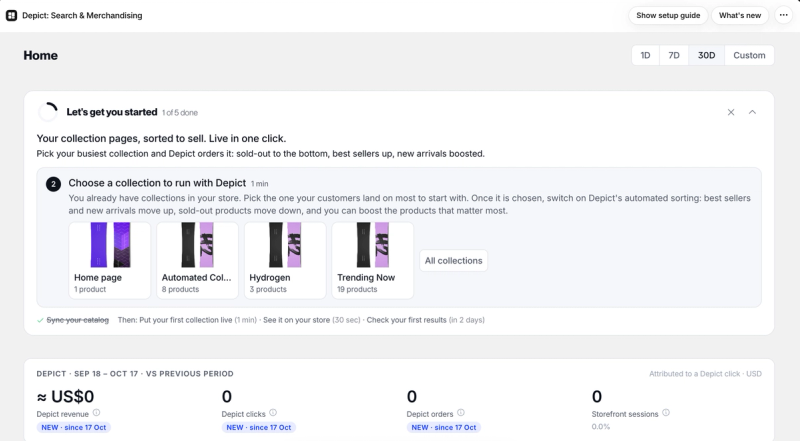Open the three-dot more options menu
The width and height of the screenshot is (800, 441).
coord(784,15)
